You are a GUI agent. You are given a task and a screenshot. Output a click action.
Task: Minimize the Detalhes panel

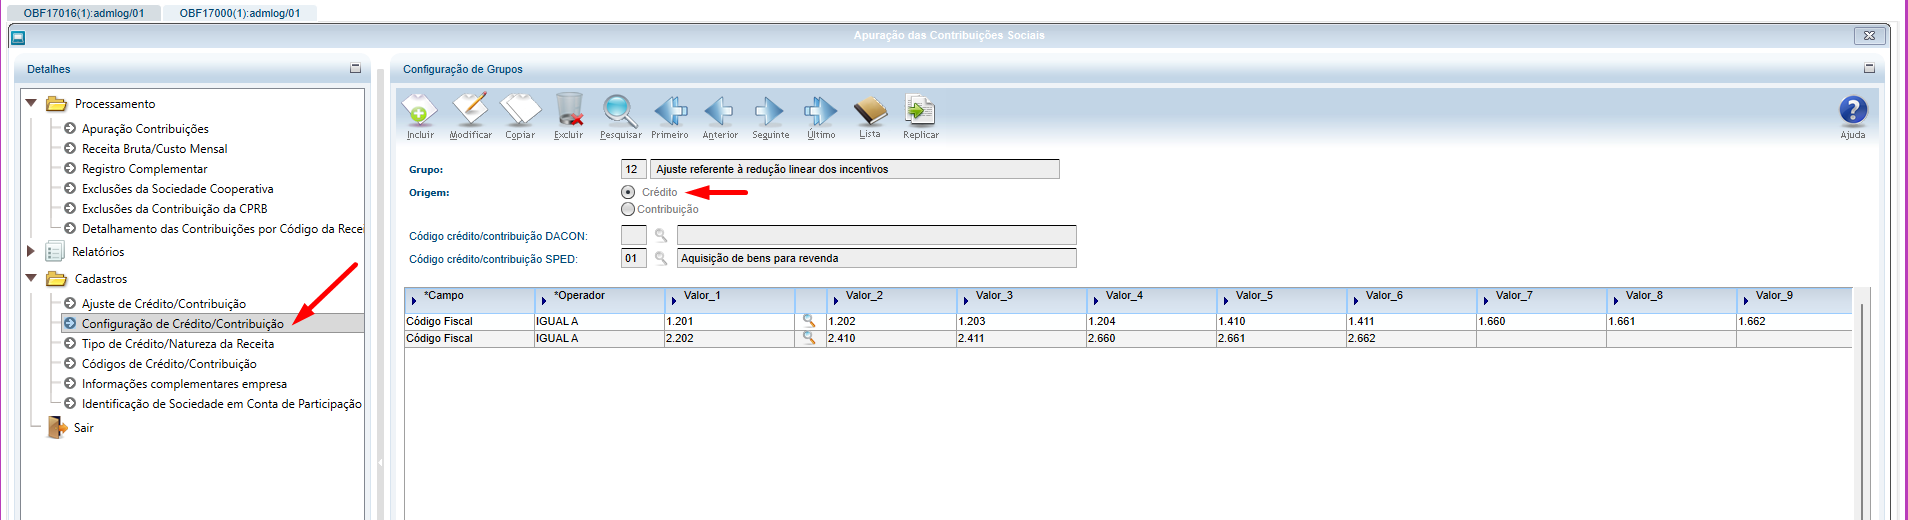point(355,69)
